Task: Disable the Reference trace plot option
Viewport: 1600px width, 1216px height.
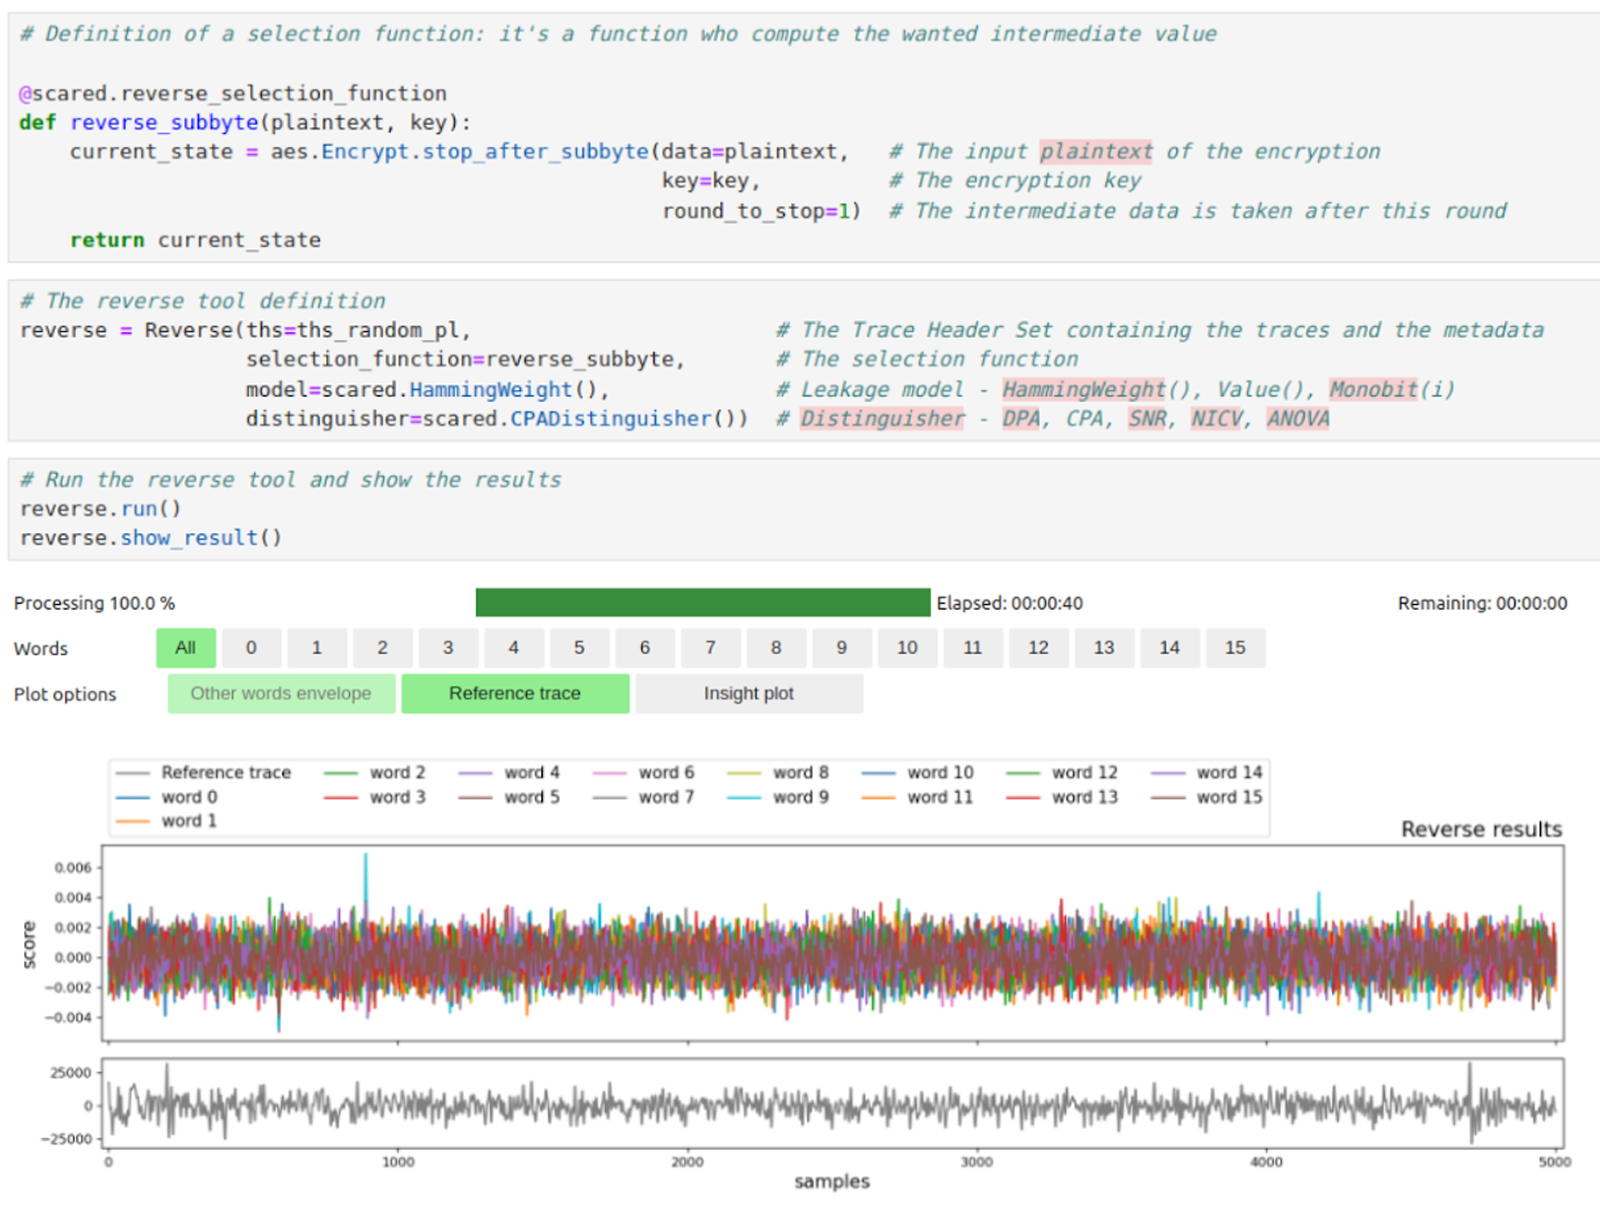Action: click(514, 693)
